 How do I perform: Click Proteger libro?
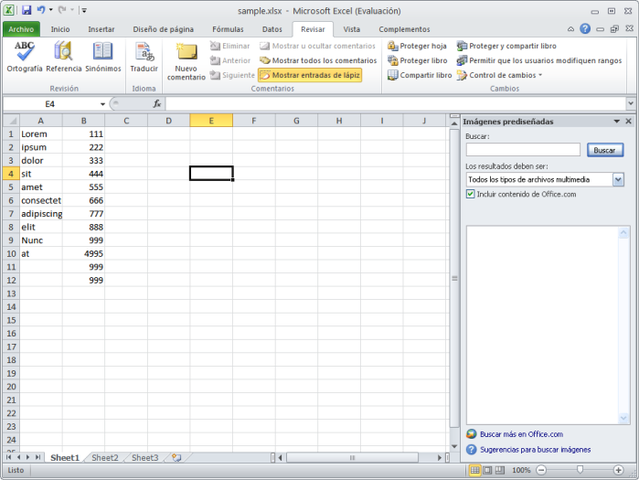(417, 61)
